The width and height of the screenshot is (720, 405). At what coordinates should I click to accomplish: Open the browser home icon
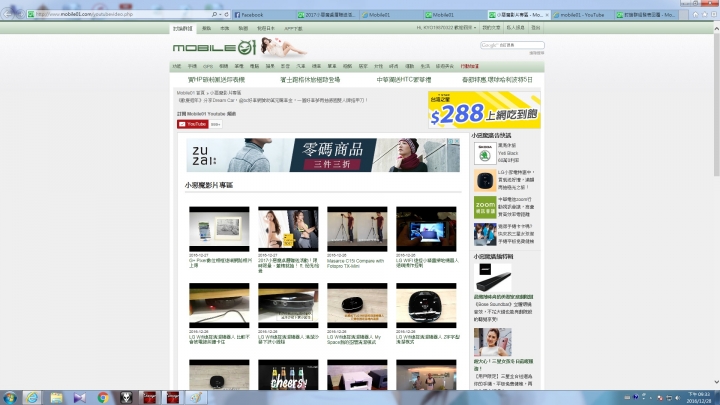coord(696,15)
